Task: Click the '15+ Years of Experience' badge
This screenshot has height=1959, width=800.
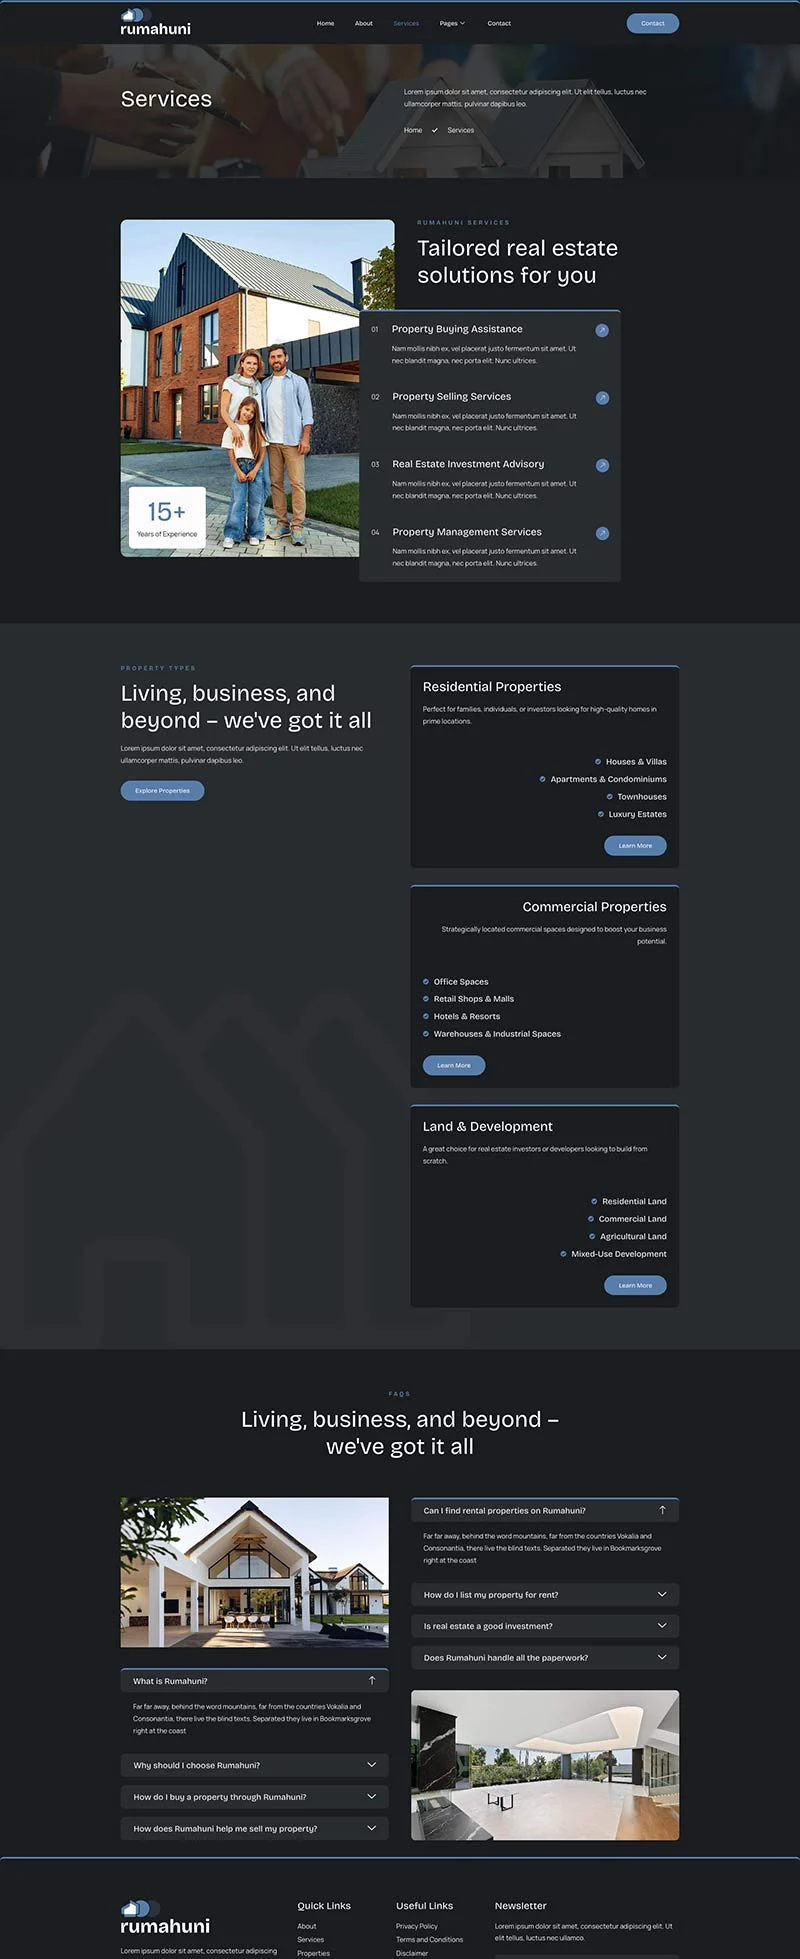Action: point(167,518)
